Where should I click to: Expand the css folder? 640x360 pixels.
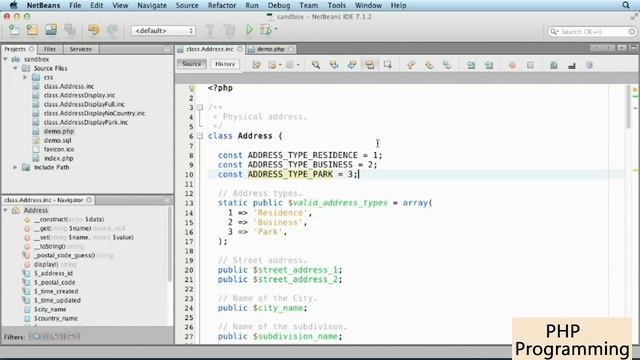(25, 77)
